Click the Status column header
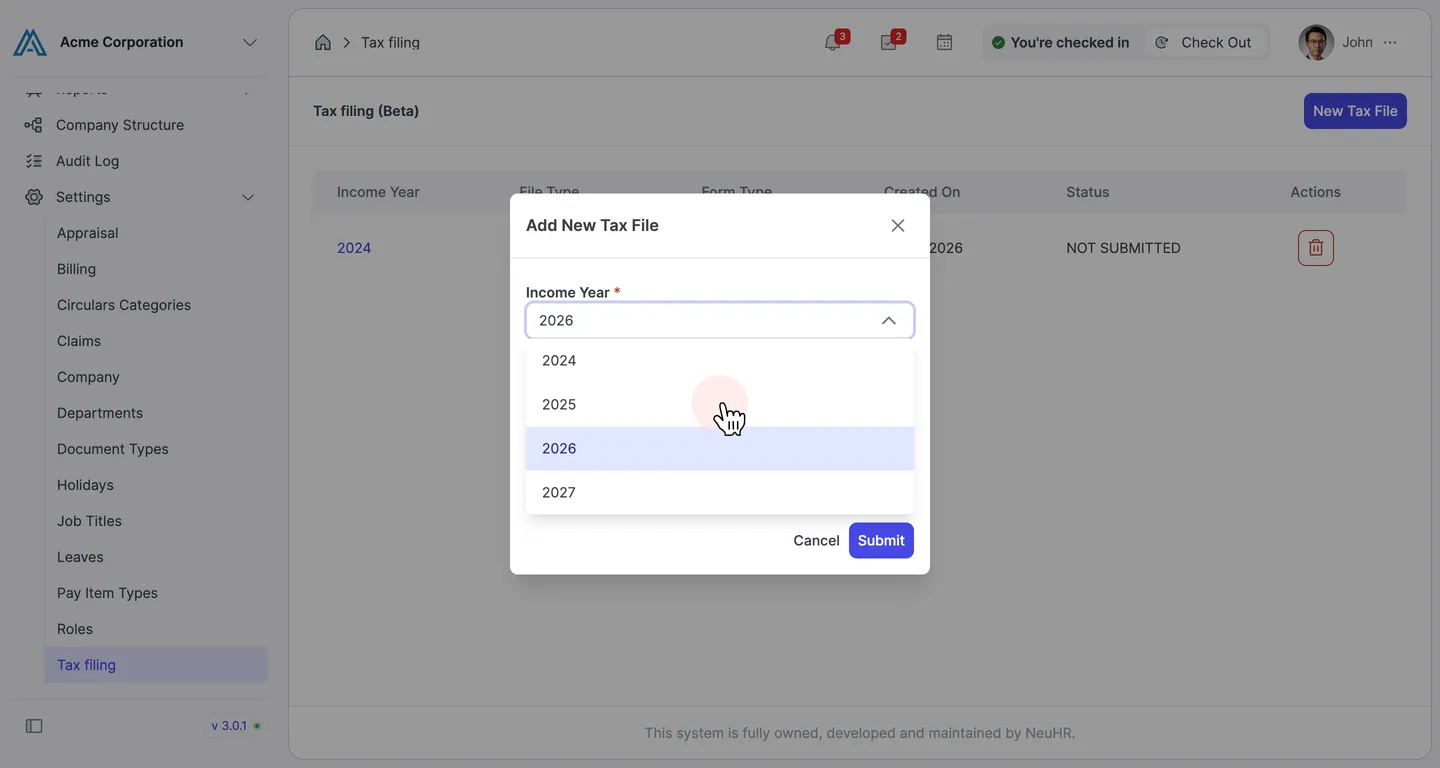This screenshot has width=1440, height=768. coord(1088,192)
